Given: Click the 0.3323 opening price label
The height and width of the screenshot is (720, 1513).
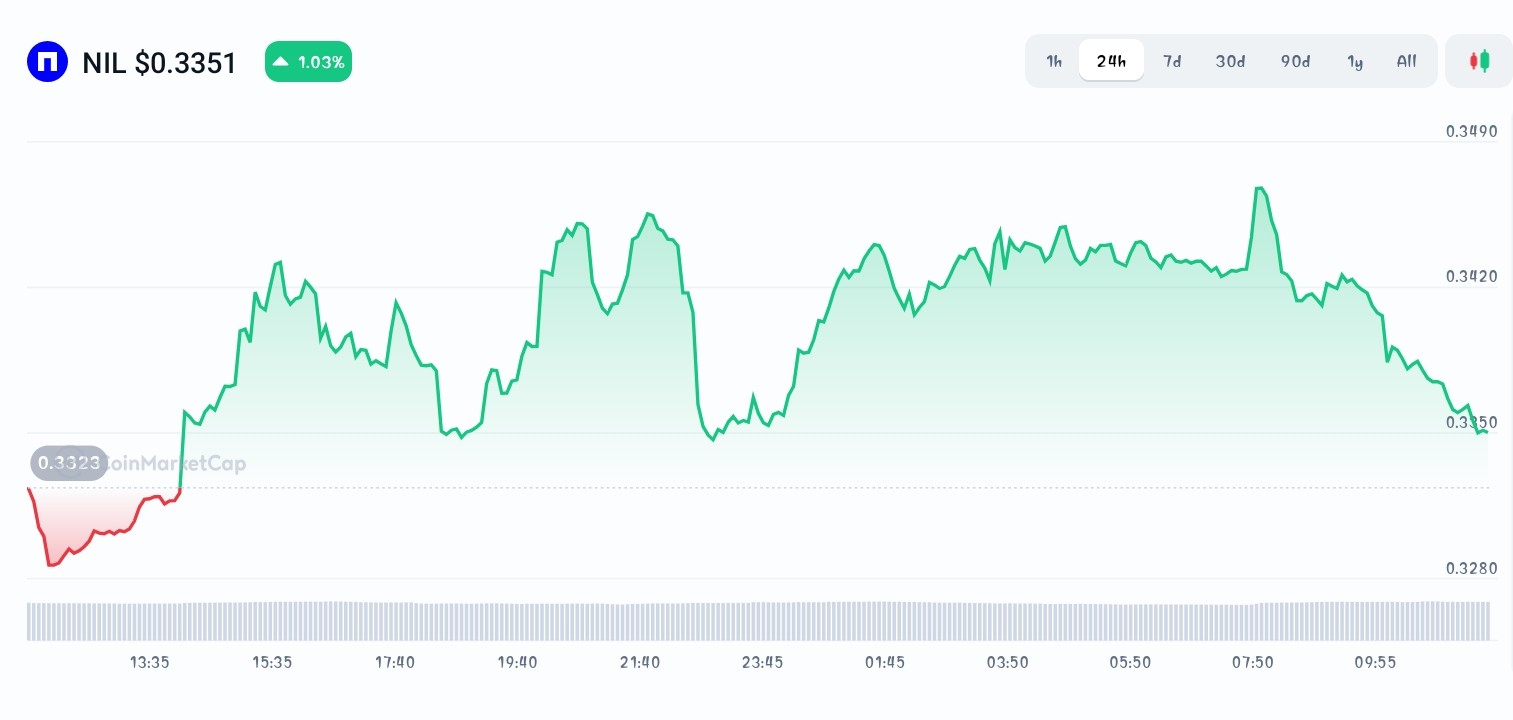Looking at the screenshot, I should (x=69, y=463).
